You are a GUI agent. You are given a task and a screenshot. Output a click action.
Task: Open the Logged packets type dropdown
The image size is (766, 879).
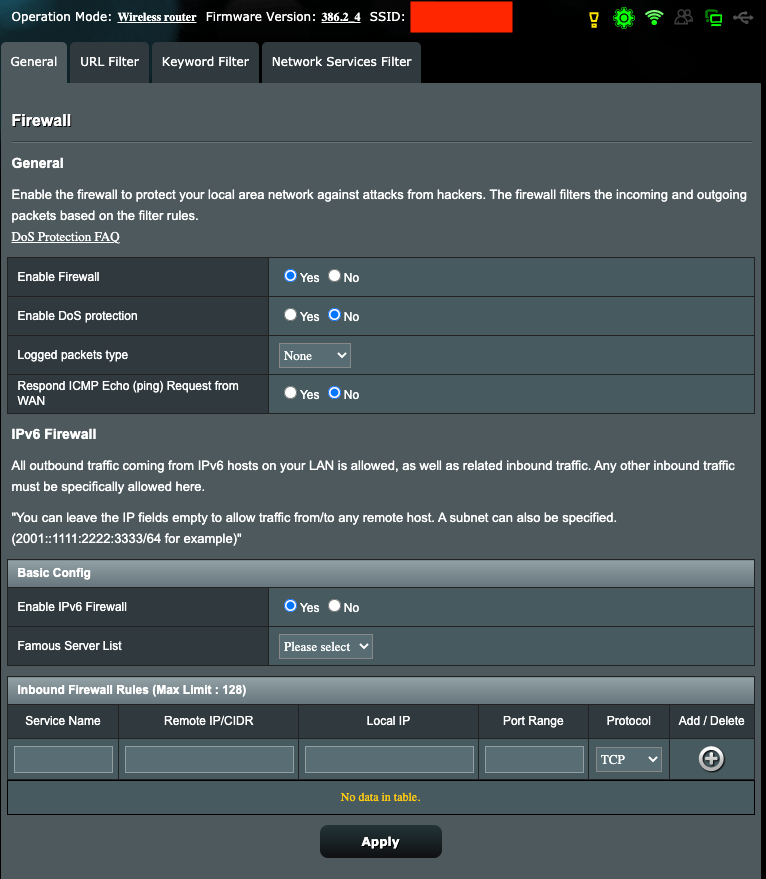315,355
